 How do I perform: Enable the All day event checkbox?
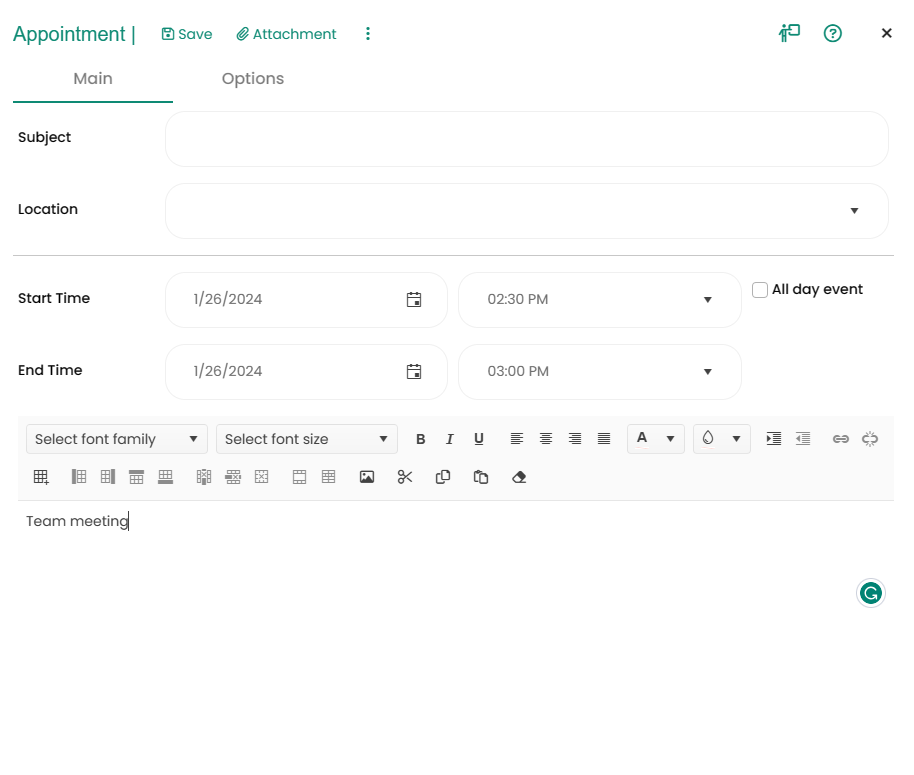click(760, 290)
